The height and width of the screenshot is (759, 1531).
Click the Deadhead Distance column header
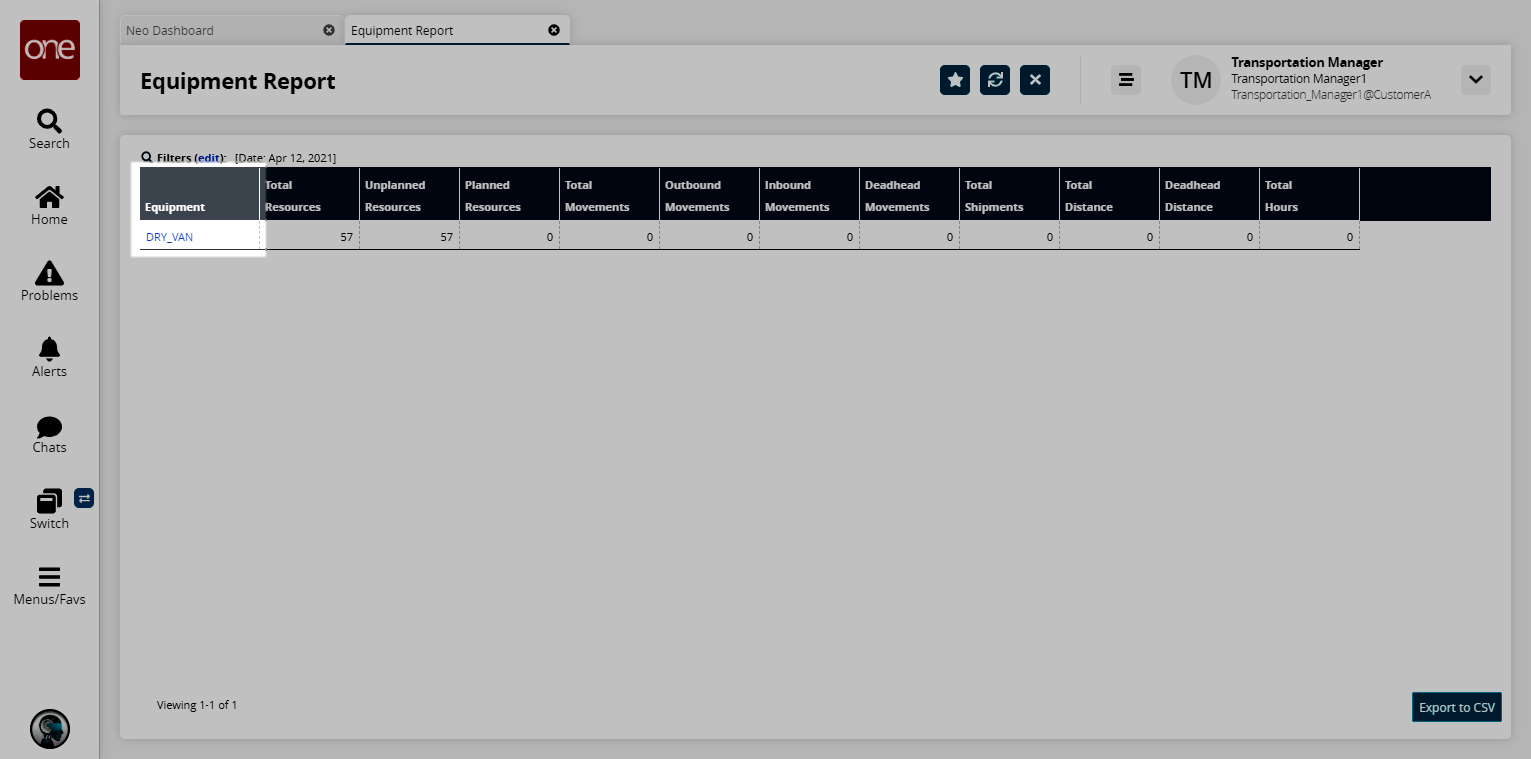[1210, 194]
